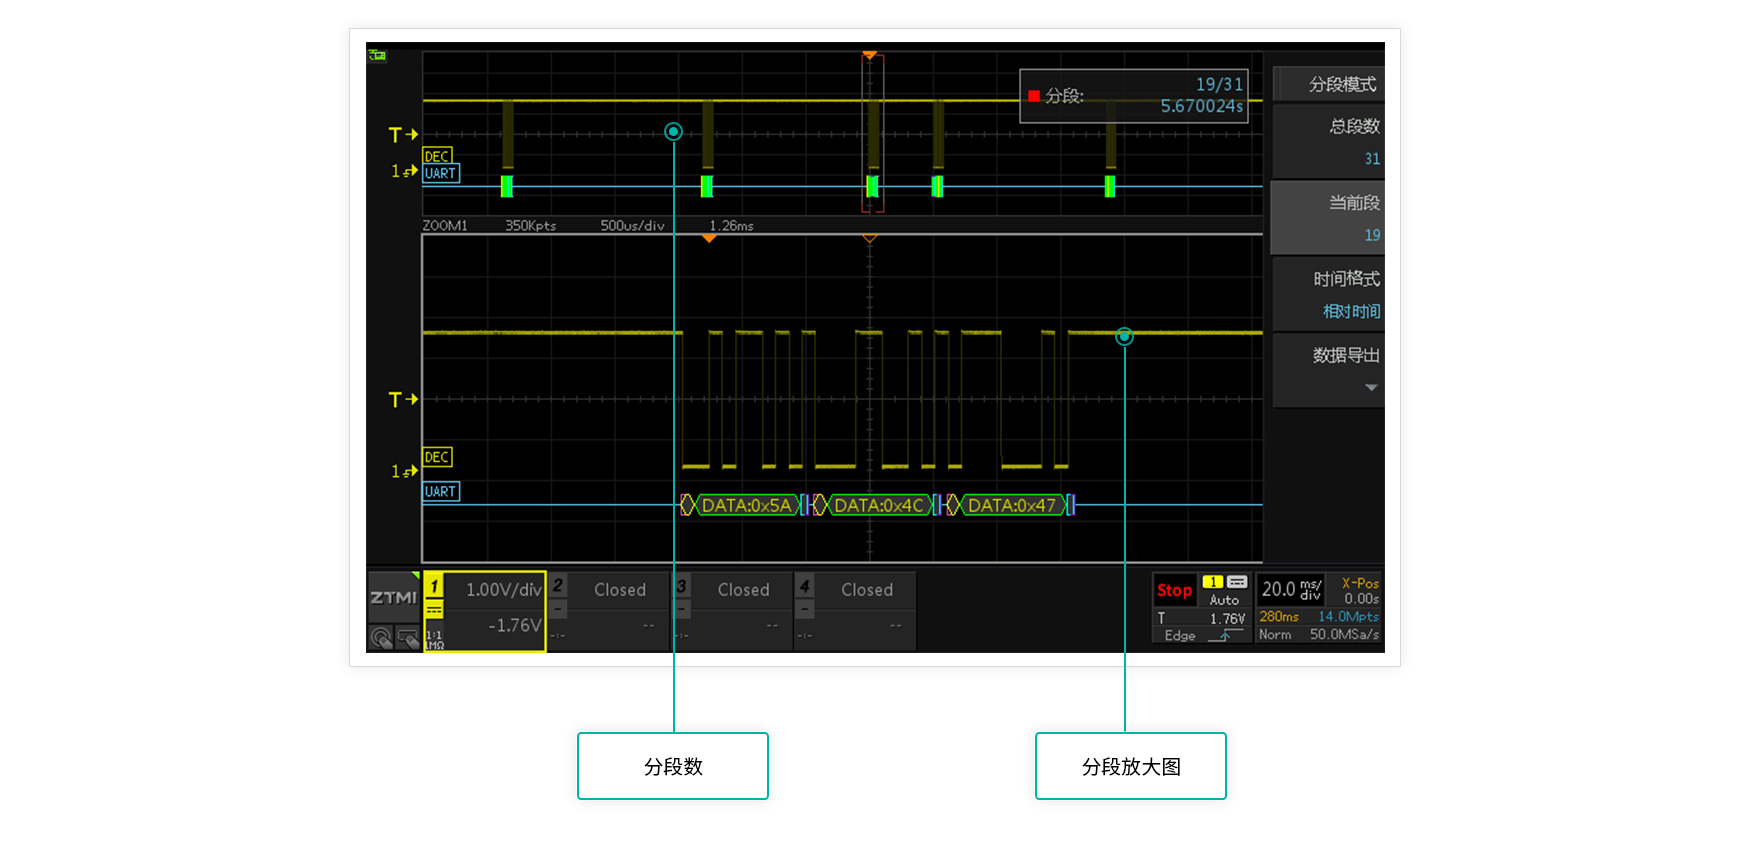
Task: Click the yellow trigger level T arrow in zoom view
Action: pos(403,400)
